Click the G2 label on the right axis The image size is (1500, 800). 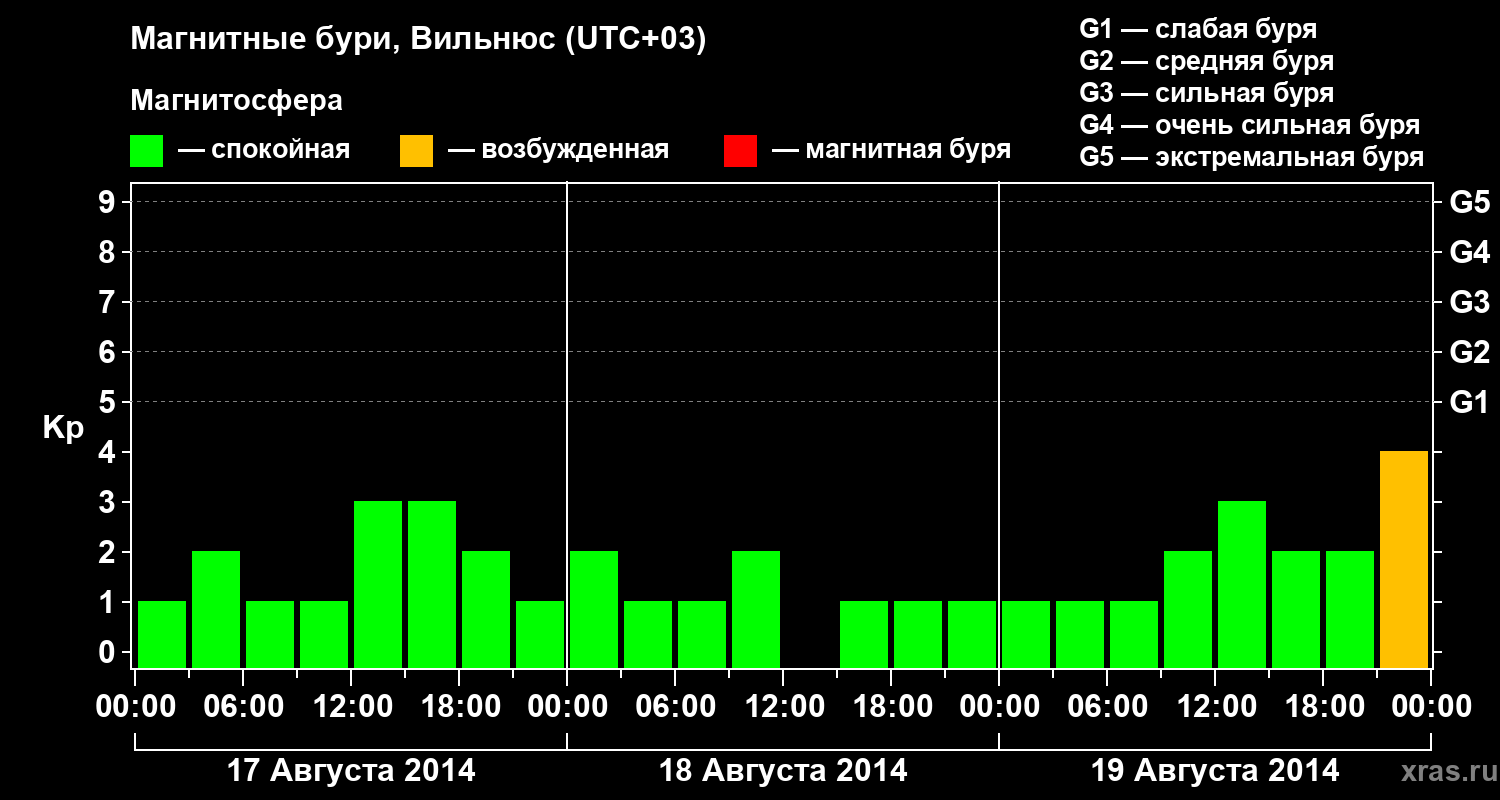1469,352
